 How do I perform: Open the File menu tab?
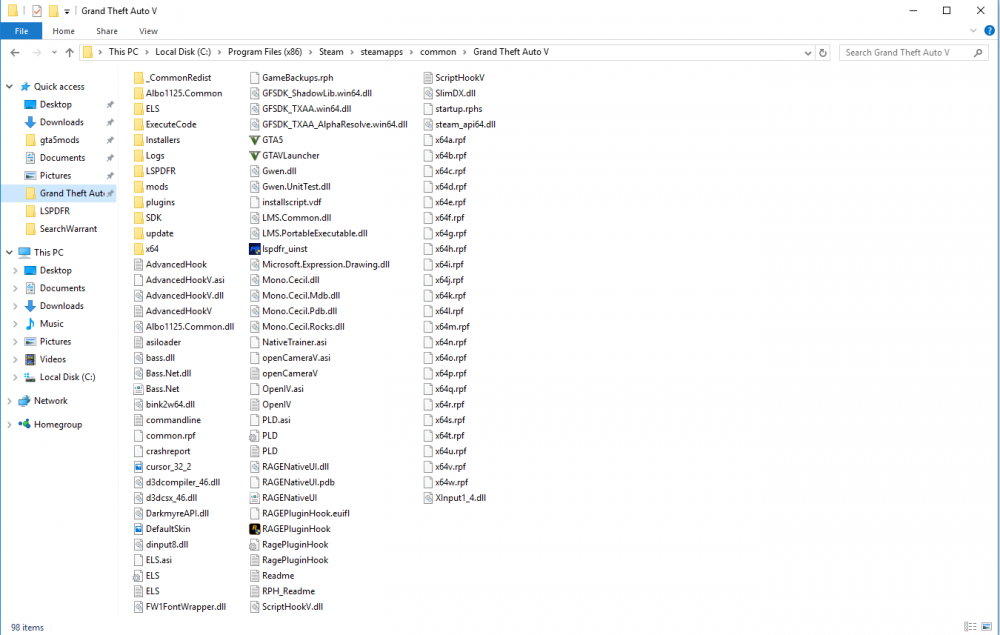pyautogui.click(x=21, y=31)
